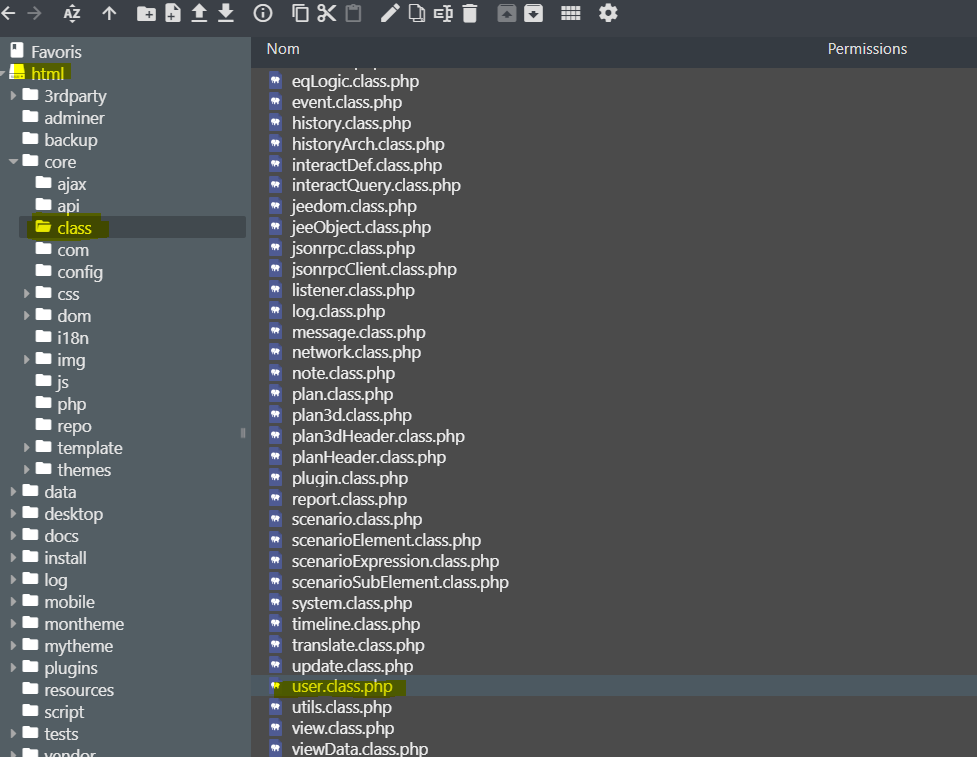The height and width of the screenshot is (757, 977).
Task: Switch view with the grid icon
Action: 571,13
